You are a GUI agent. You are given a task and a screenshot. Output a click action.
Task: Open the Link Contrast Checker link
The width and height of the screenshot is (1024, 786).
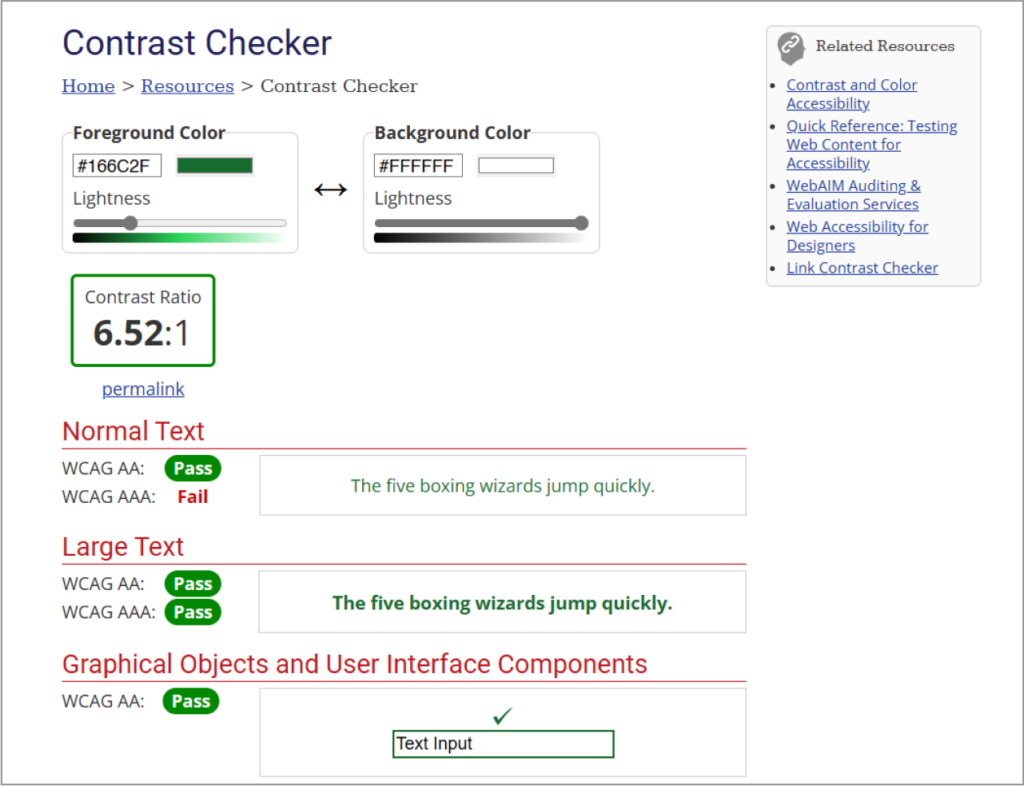pos(862,268)
